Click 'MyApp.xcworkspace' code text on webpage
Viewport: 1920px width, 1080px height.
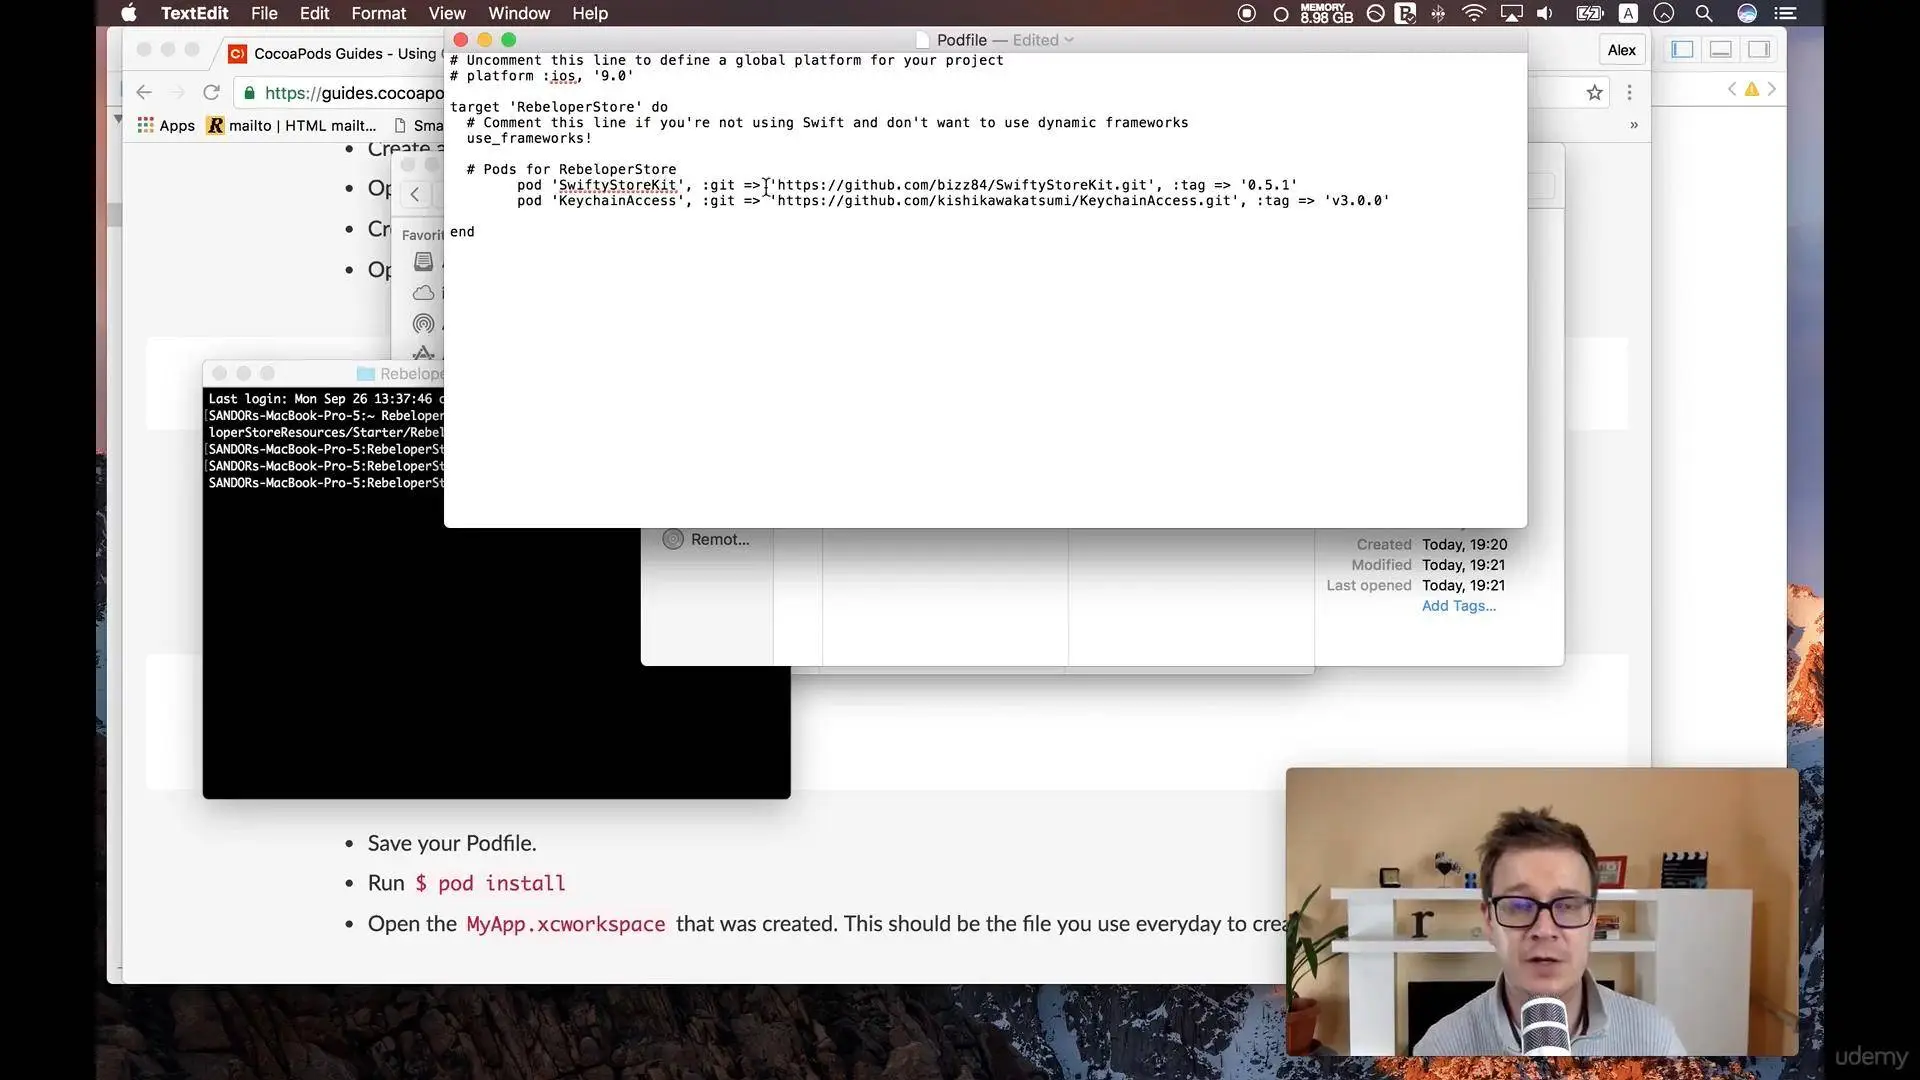[x=565, y=924]
